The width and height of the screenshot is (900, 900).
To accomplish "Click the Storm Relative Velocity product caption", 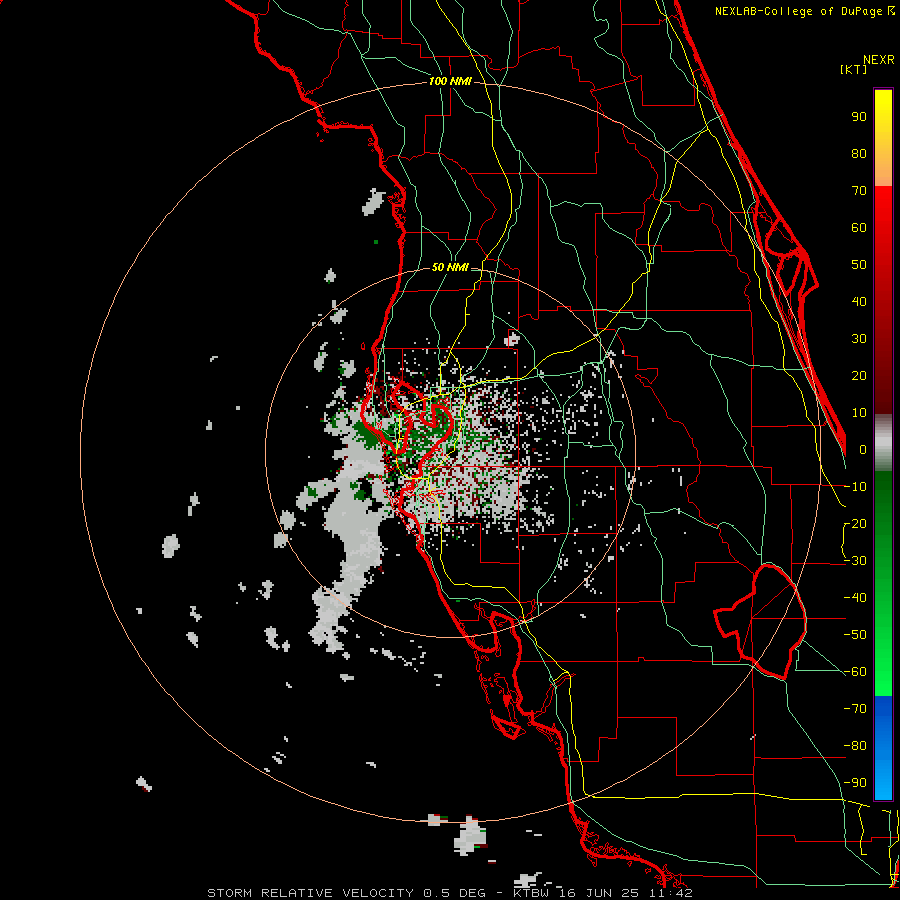I will (449, 893).
